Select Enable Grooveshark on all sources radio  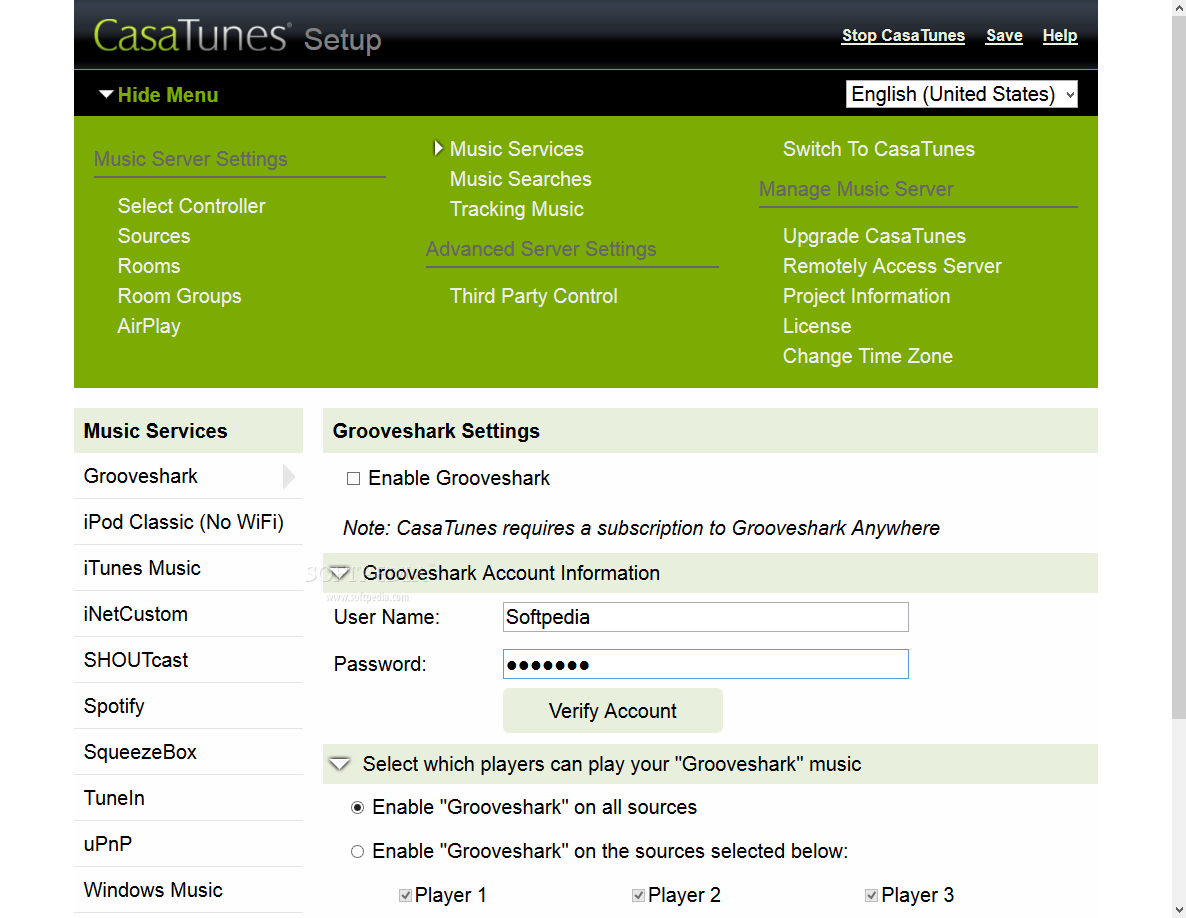point(358,808)
